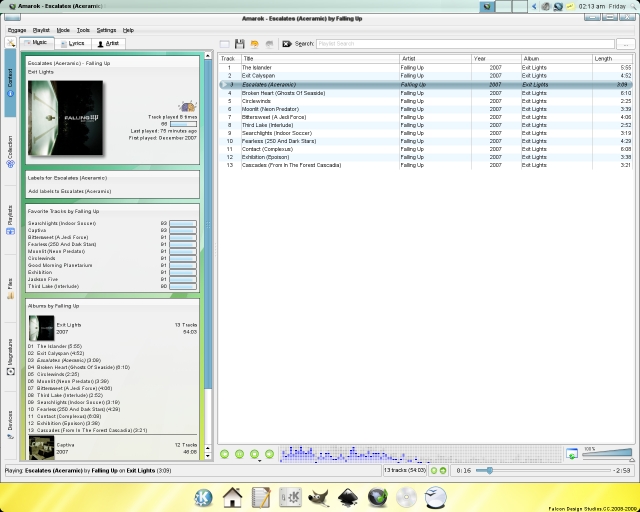The width and height of the screenshot is (640, 512).
Task: Click the orange Undo toolbar icon
Action: coord(254,44)
